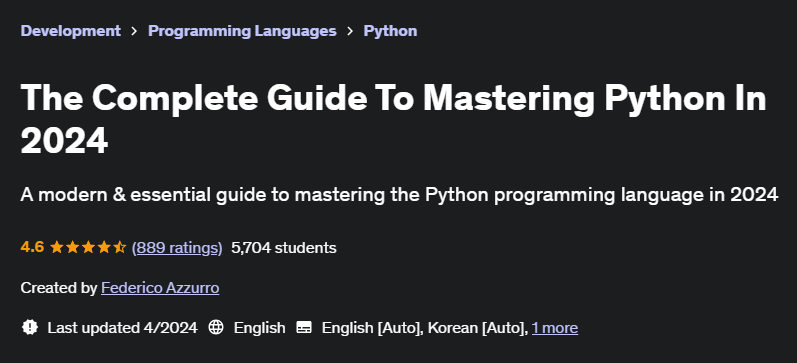Open instructor Federico Azzurro's profile
This screenshot has height=363, width=797.
pyautogui.click(x=160, y=288)
